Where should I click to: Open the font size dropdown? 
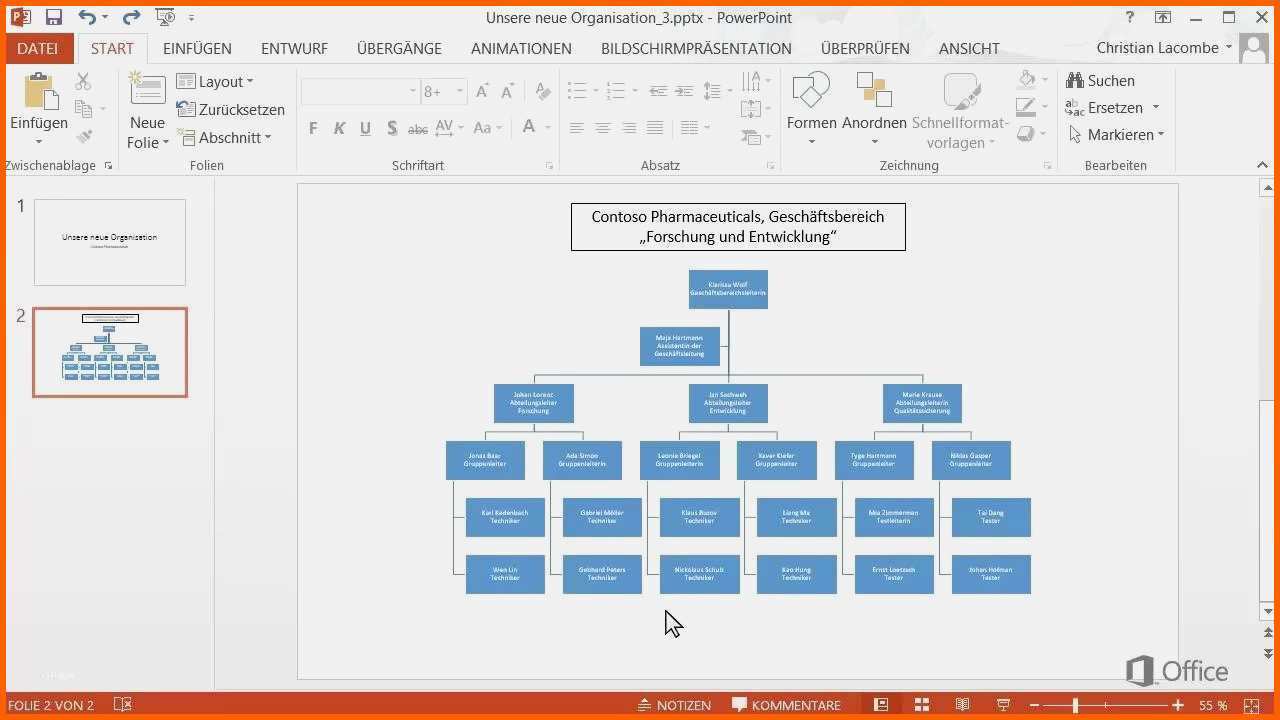click(460, 91)
